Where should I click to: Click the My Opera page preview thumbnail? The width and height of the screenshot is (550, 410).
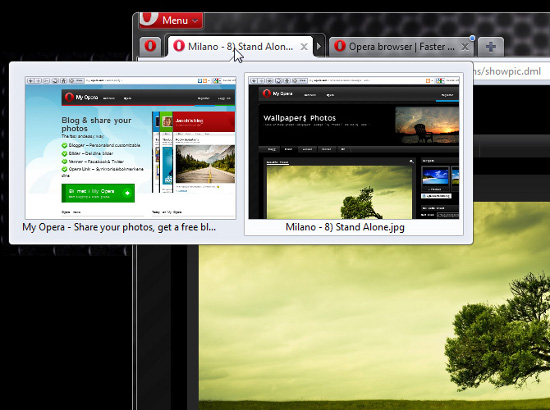click(130, 147)
